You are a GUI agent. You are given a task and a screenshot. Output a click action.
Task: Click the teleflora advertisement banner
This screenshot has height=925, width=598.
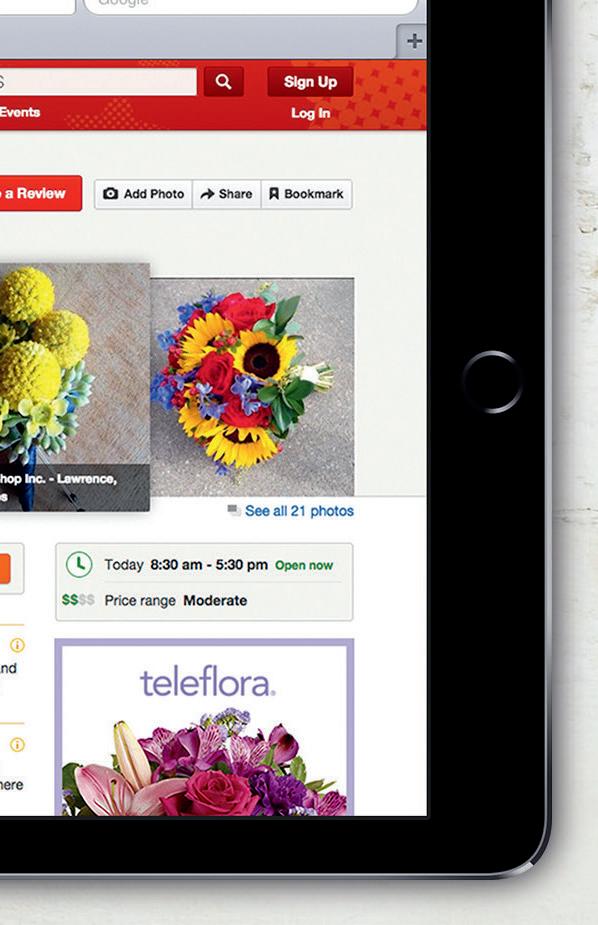pos(205,727)
